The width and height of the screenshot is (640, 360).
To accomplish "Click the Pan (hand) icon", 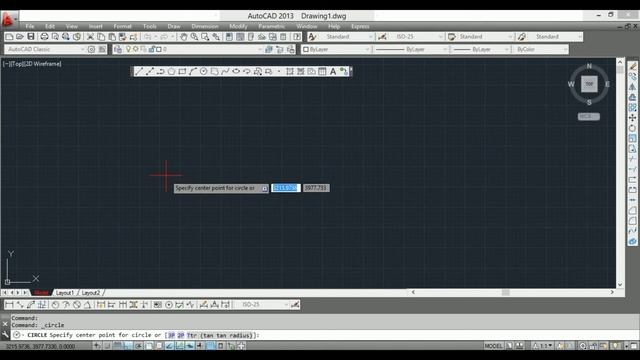I will pyautogui.click(x=184, y=37).
